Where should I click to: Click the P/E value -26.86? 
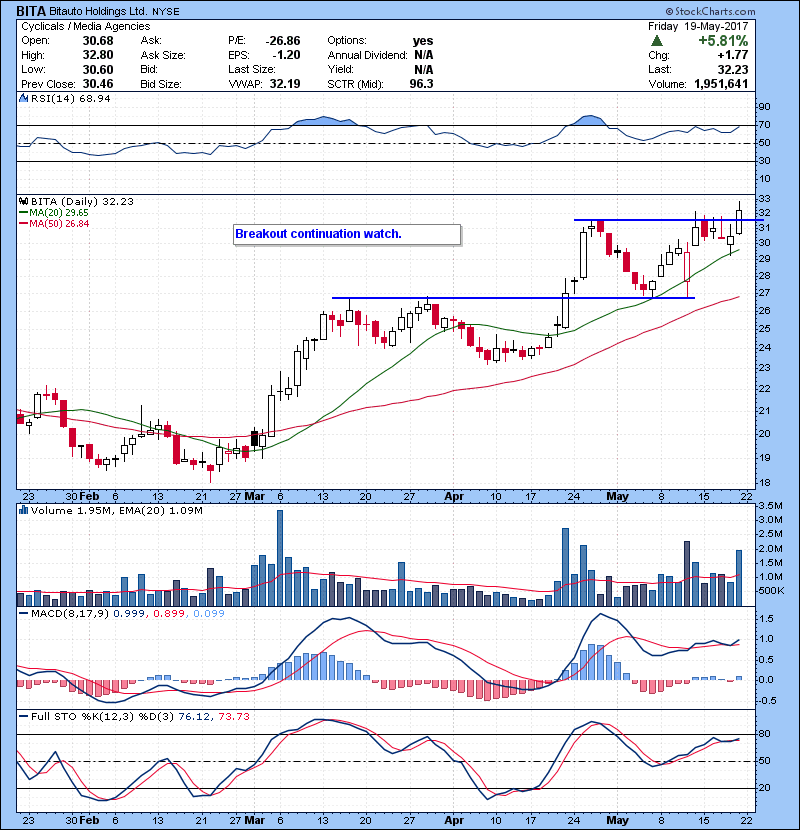(x=283, y=41)
